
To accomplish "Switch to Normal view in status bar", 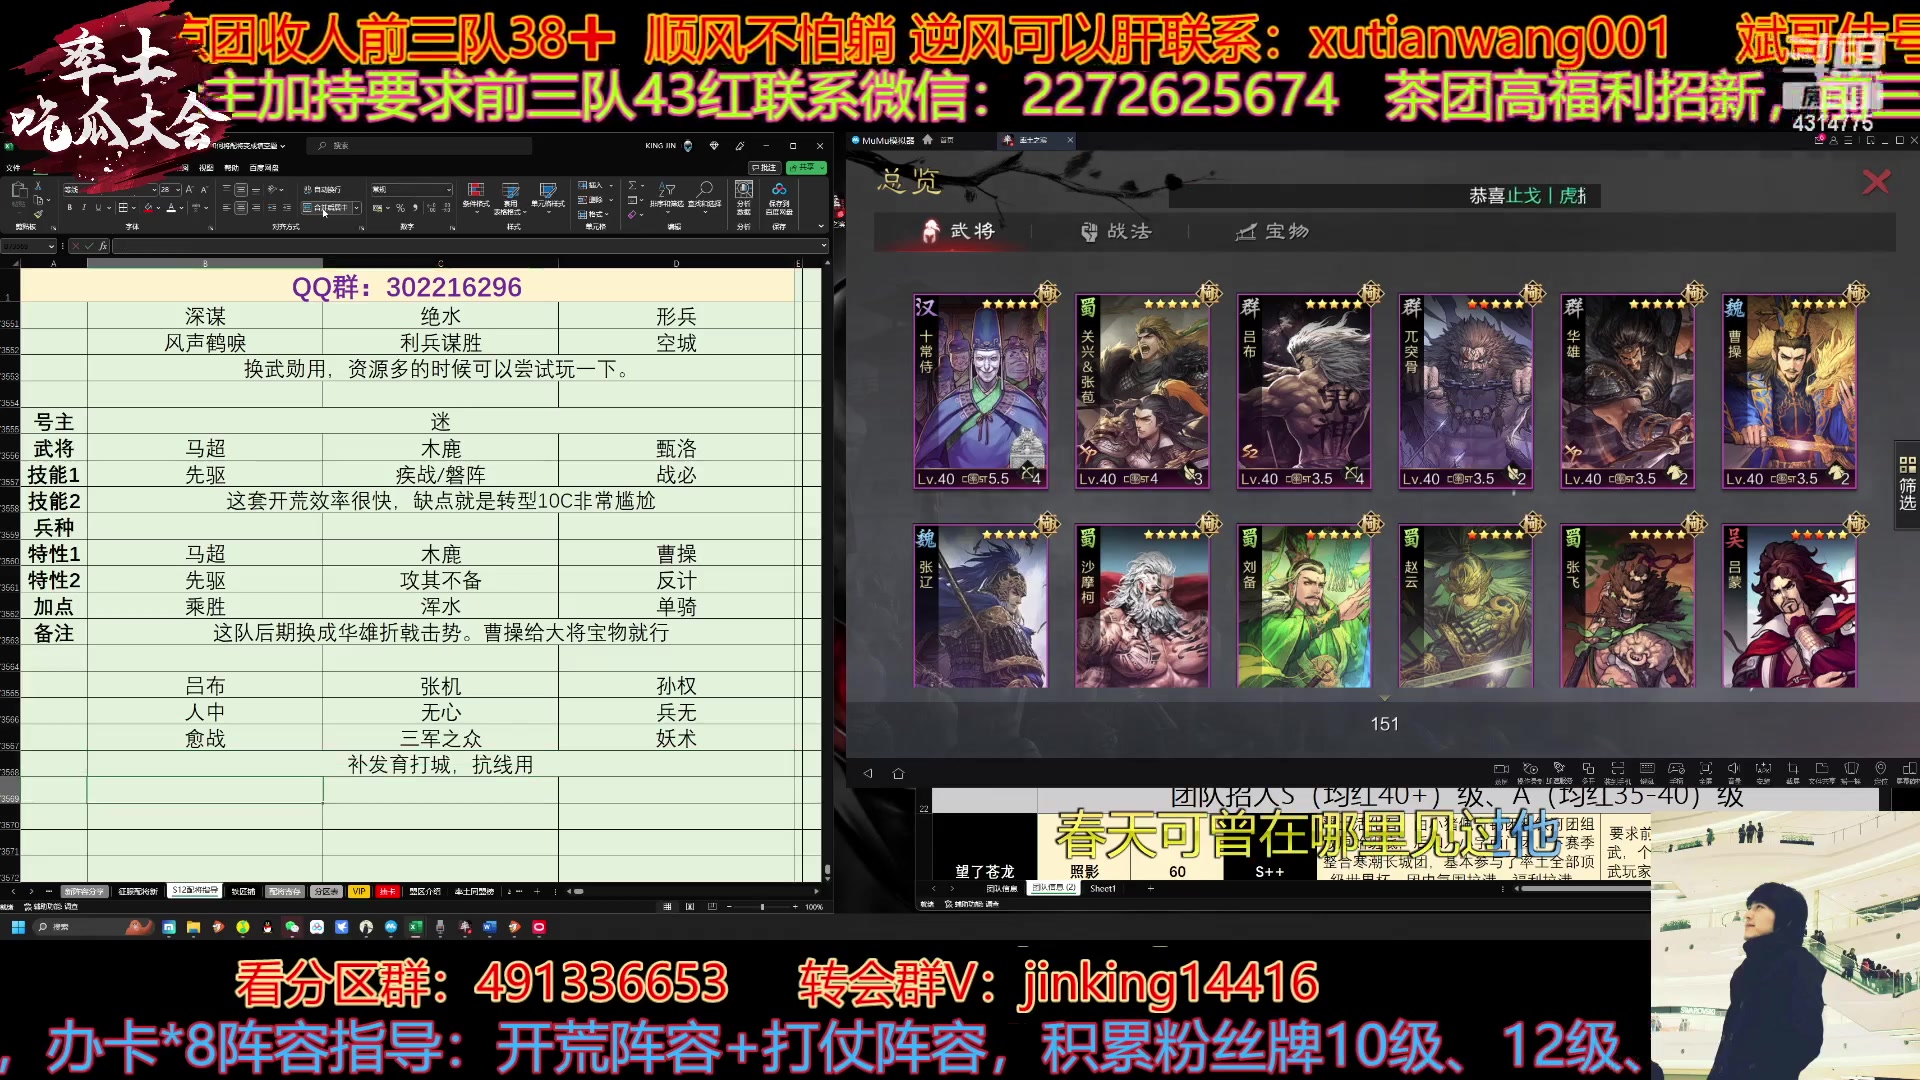I will point(667,907).
